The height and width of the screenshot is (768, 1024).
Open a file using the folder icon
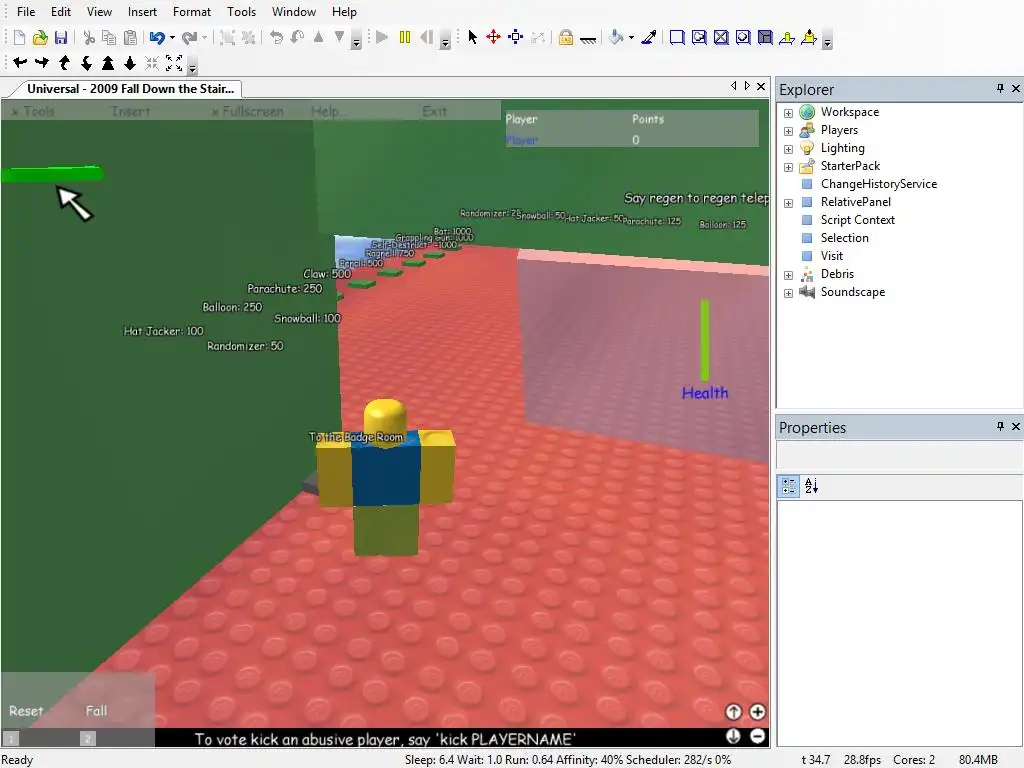(x=40, y=38)
